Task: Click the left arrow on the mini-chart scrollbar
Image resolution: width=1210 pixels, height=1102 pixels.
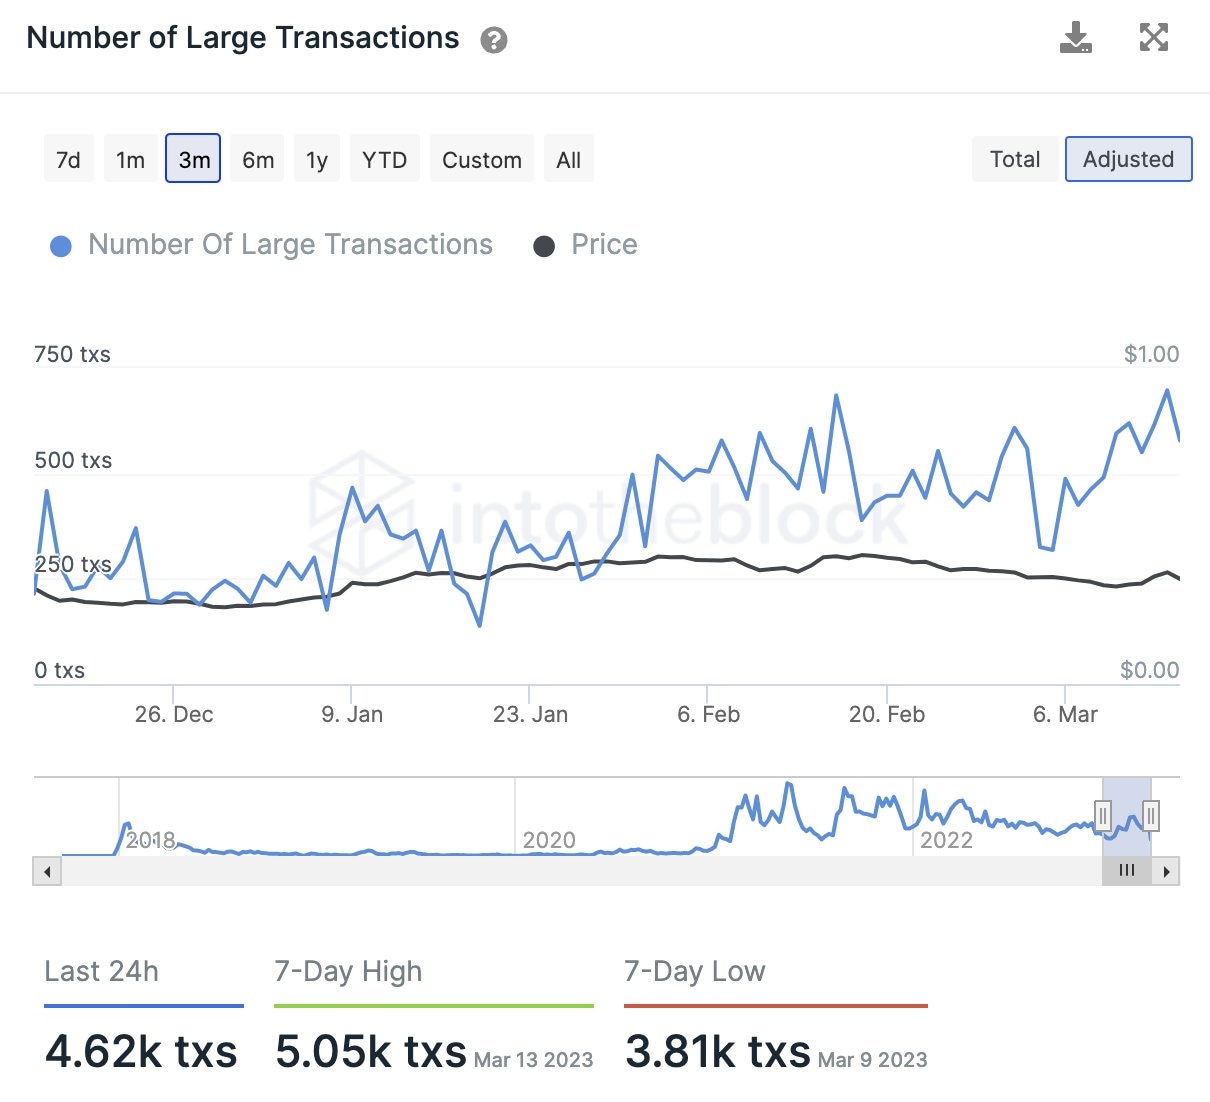Action: (x=46, y=871)
